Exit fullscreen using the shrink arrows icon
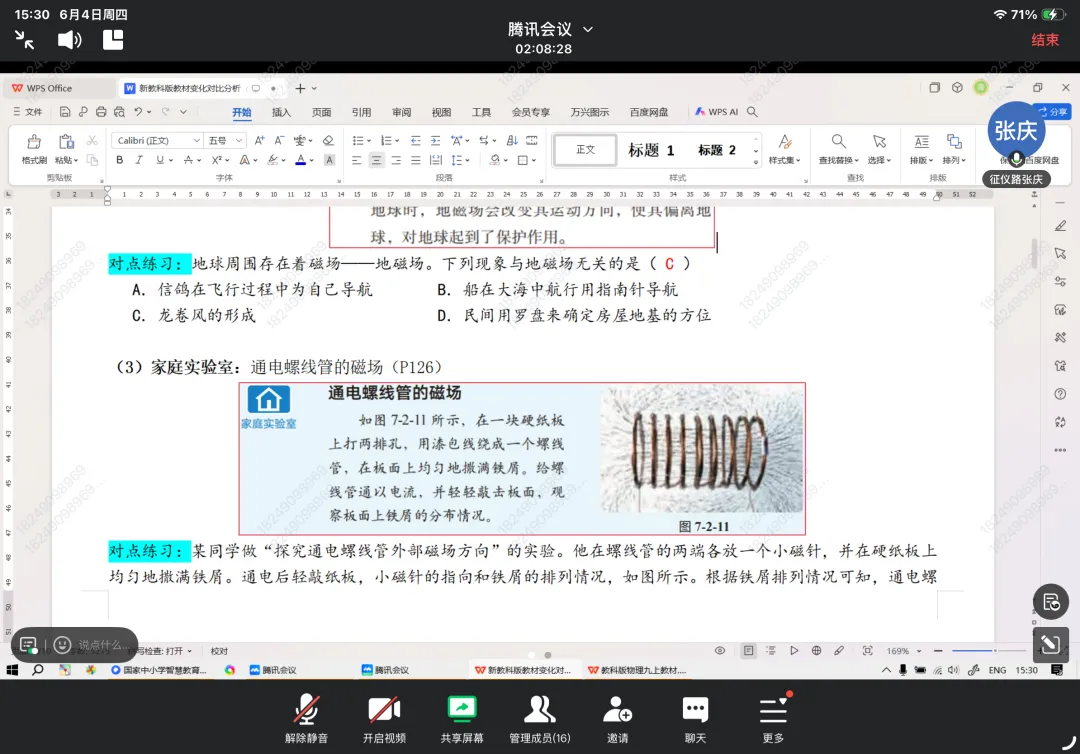The width and height of the screenshot is (1080, 754). (25, 40)
